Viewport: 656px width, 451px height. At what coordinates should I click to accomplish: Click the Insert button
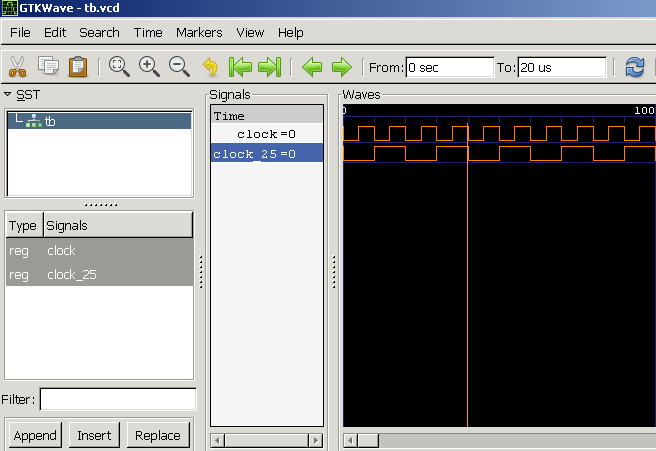click(x=94, y=436)
